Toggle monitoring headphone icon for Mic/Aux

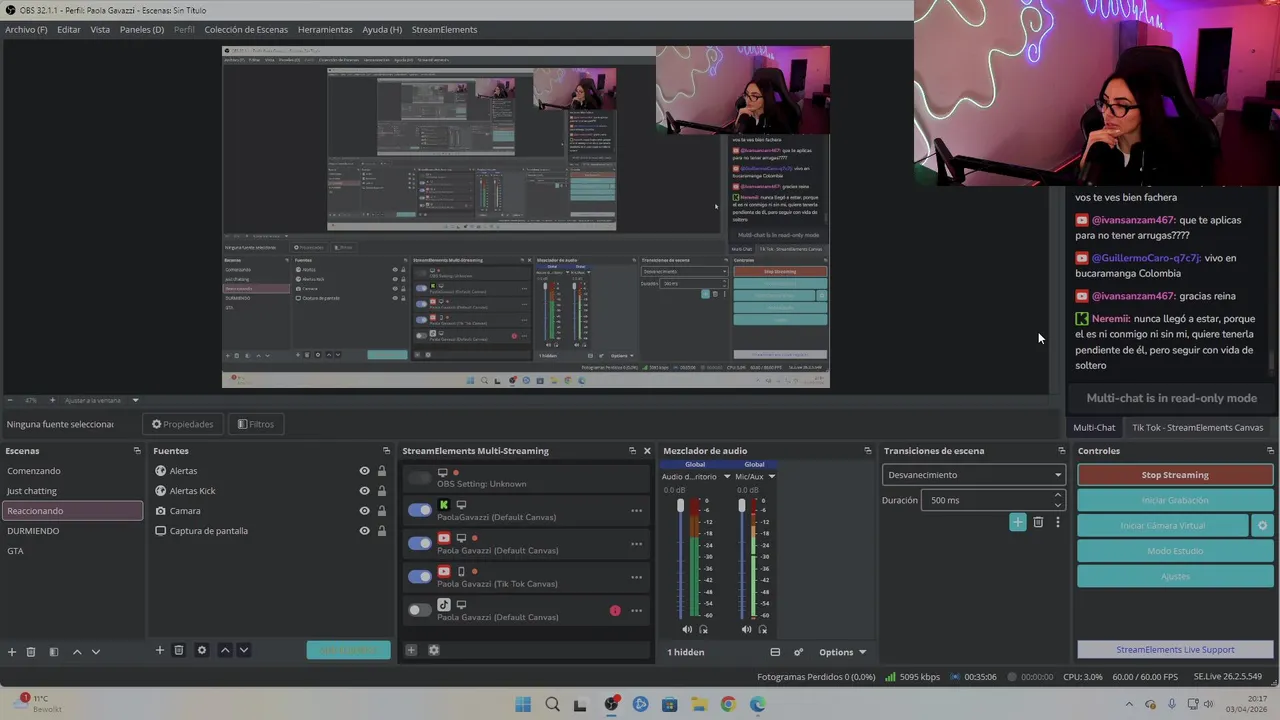[763, 629]
